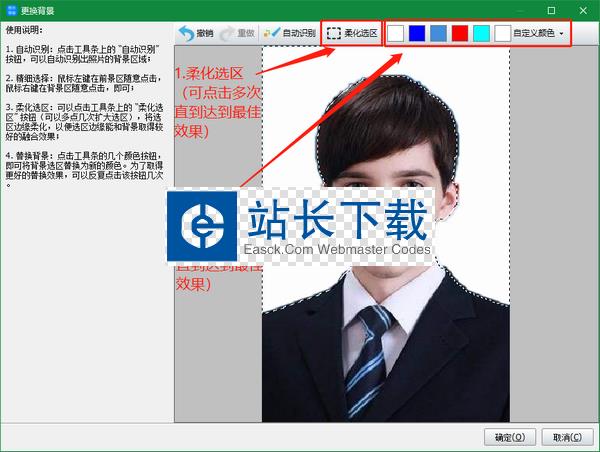The height and width of the screenshot is (452, 600).
Task: Click the Undo (撤销) toolbar button
Action: (x=196, y=33)
